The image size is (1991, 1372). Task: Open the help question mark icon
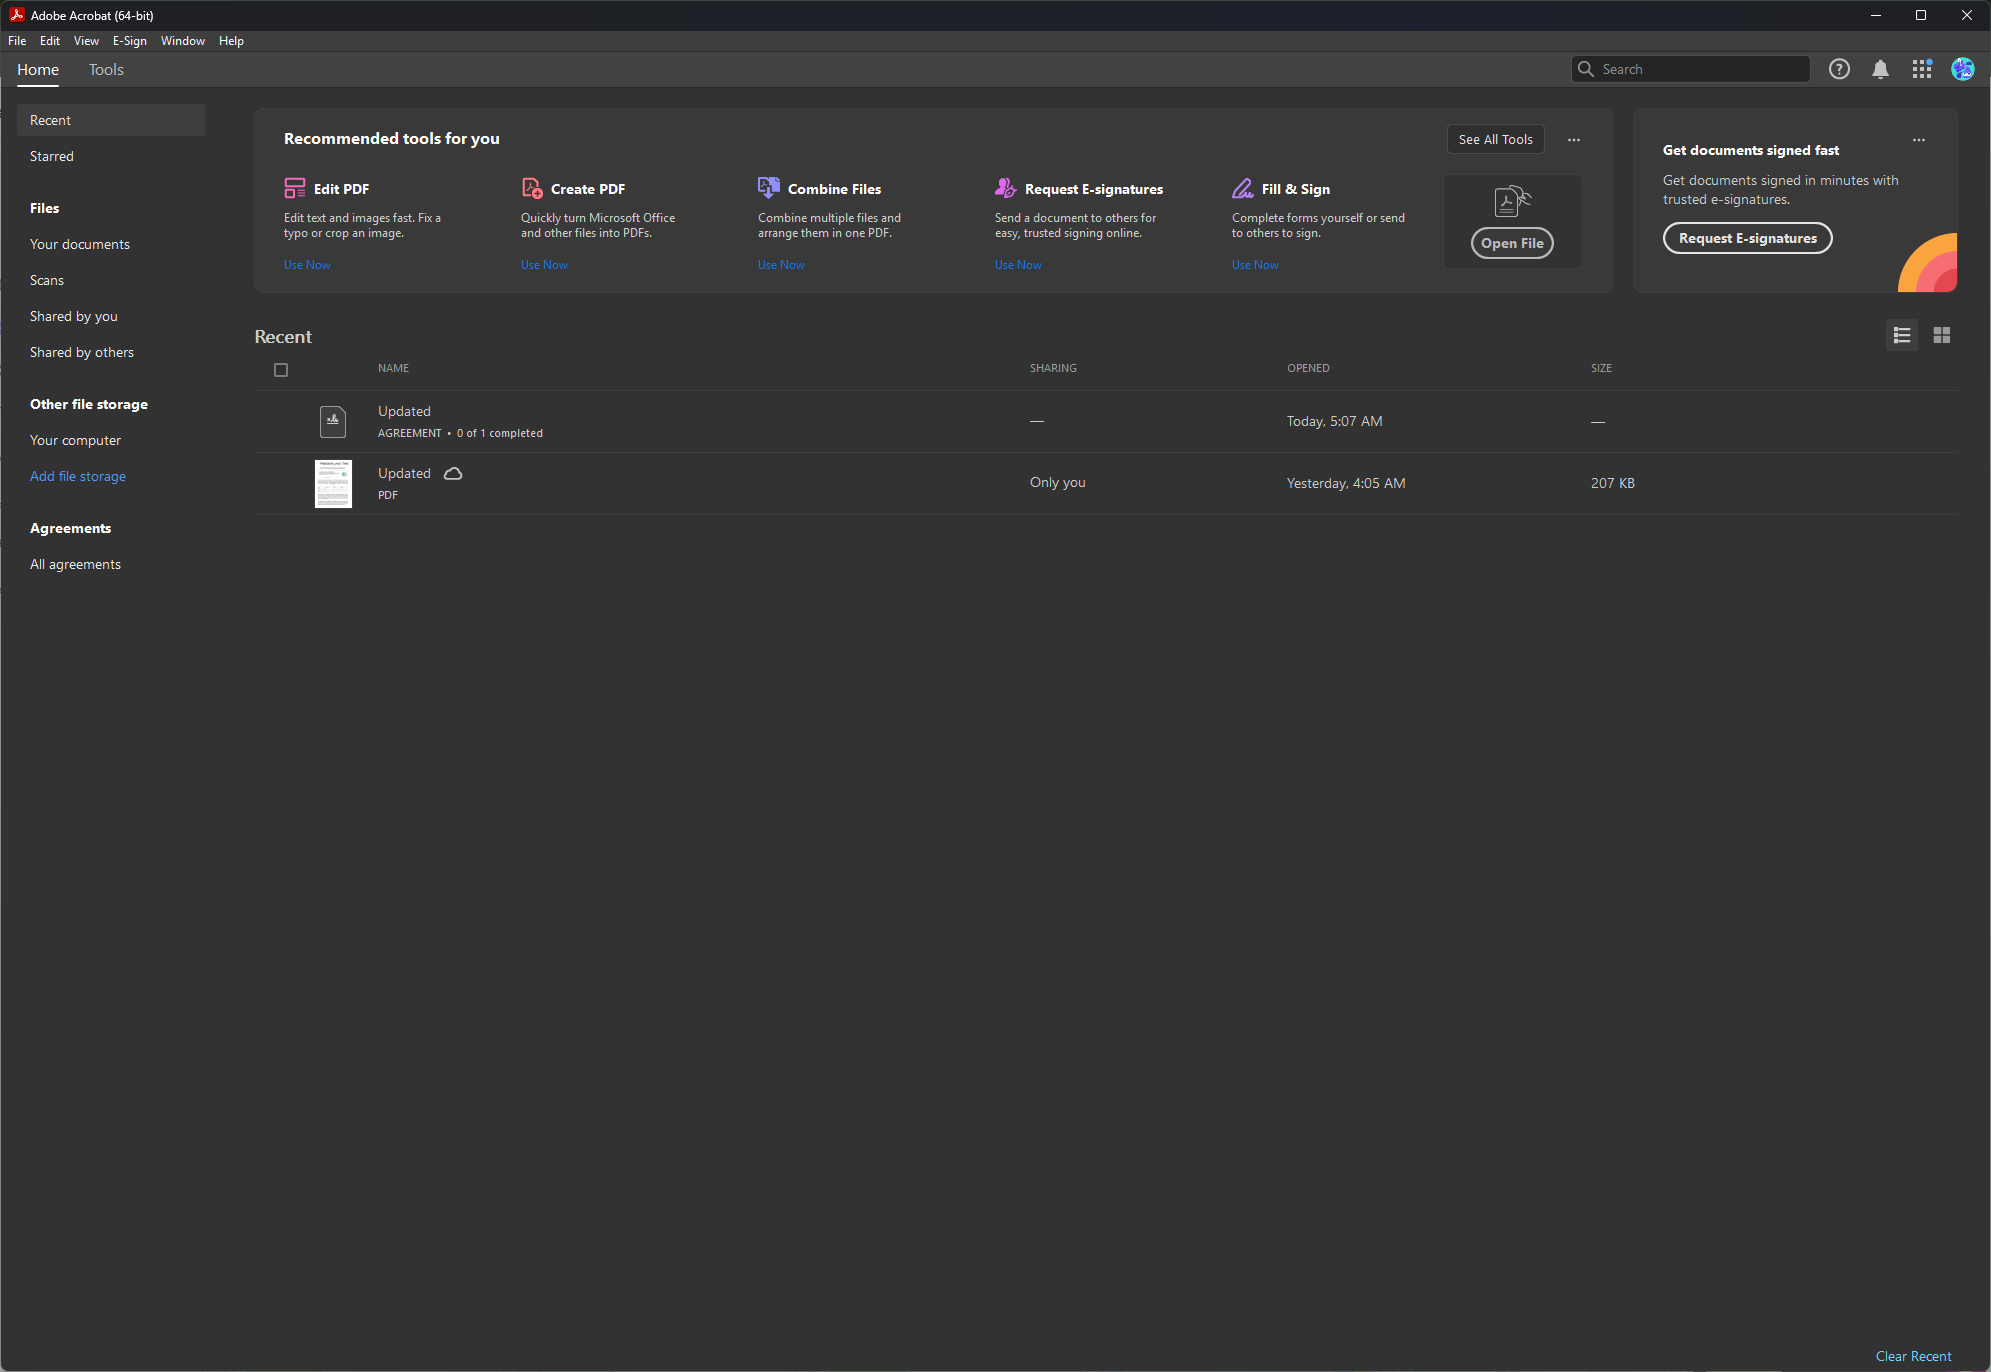1839,69
